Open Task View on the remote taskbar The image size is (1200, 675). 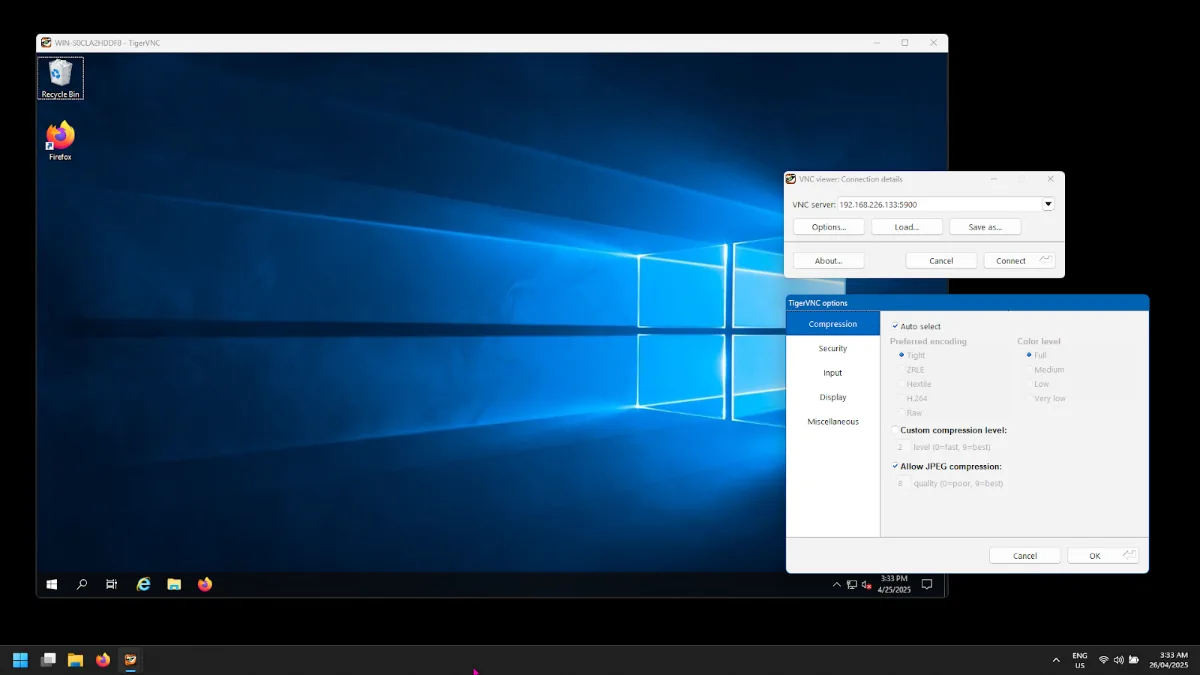(112, 584)
